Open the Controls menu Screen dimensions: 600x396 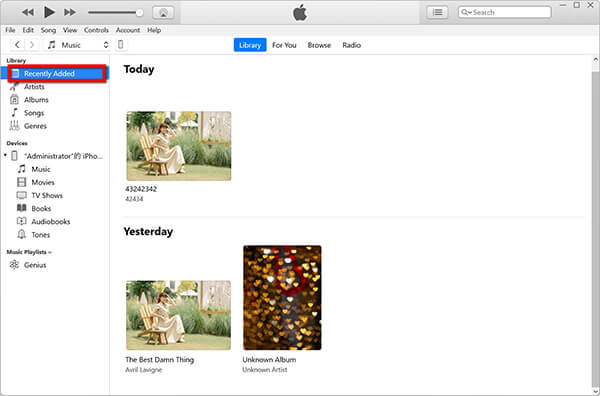click(x=96, y=30)
